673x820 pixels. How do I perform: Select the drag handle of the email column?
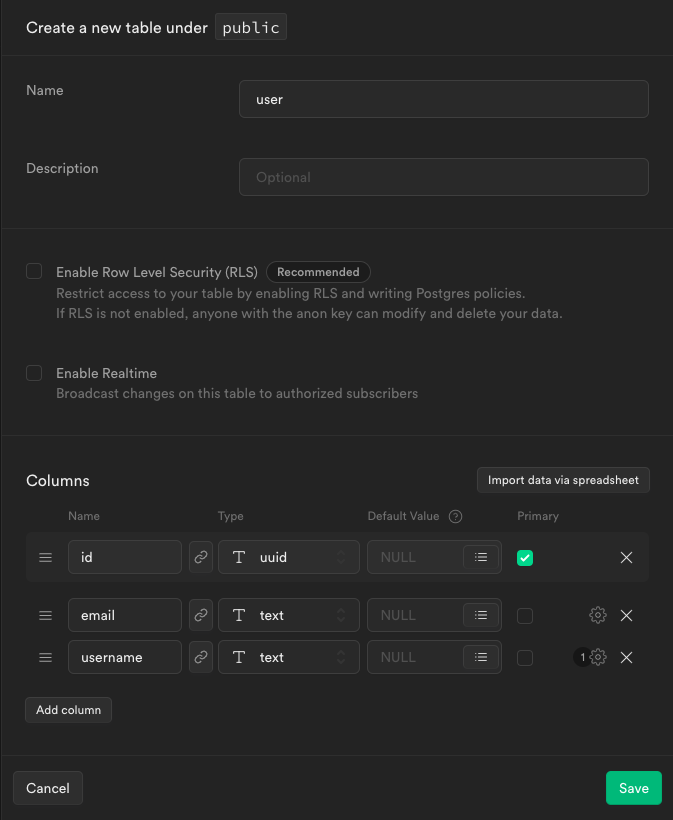coord(45,615)
